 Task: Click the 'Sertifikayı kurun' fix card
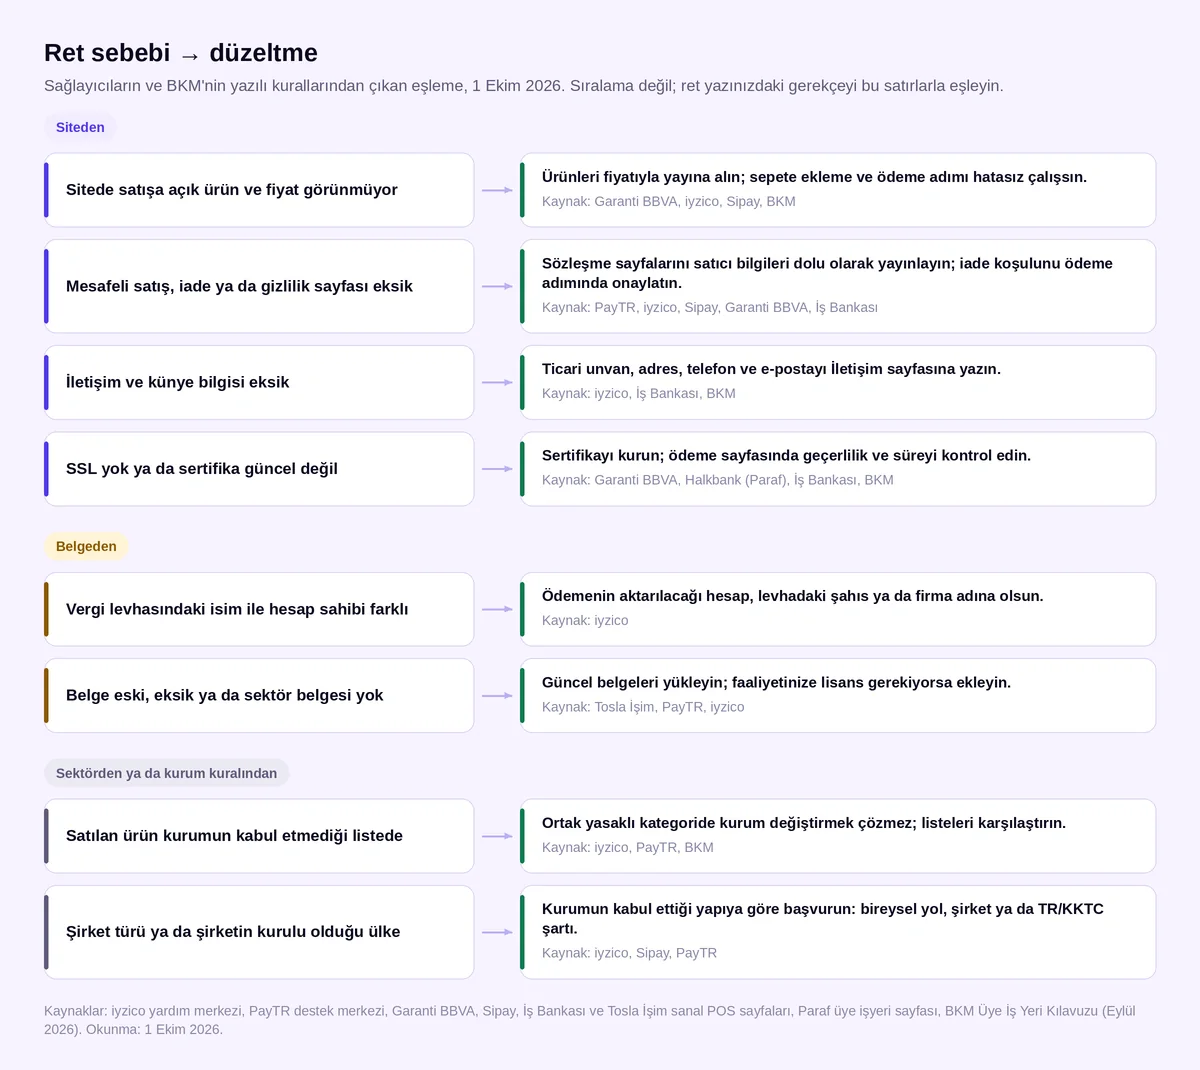click(838, 469)
